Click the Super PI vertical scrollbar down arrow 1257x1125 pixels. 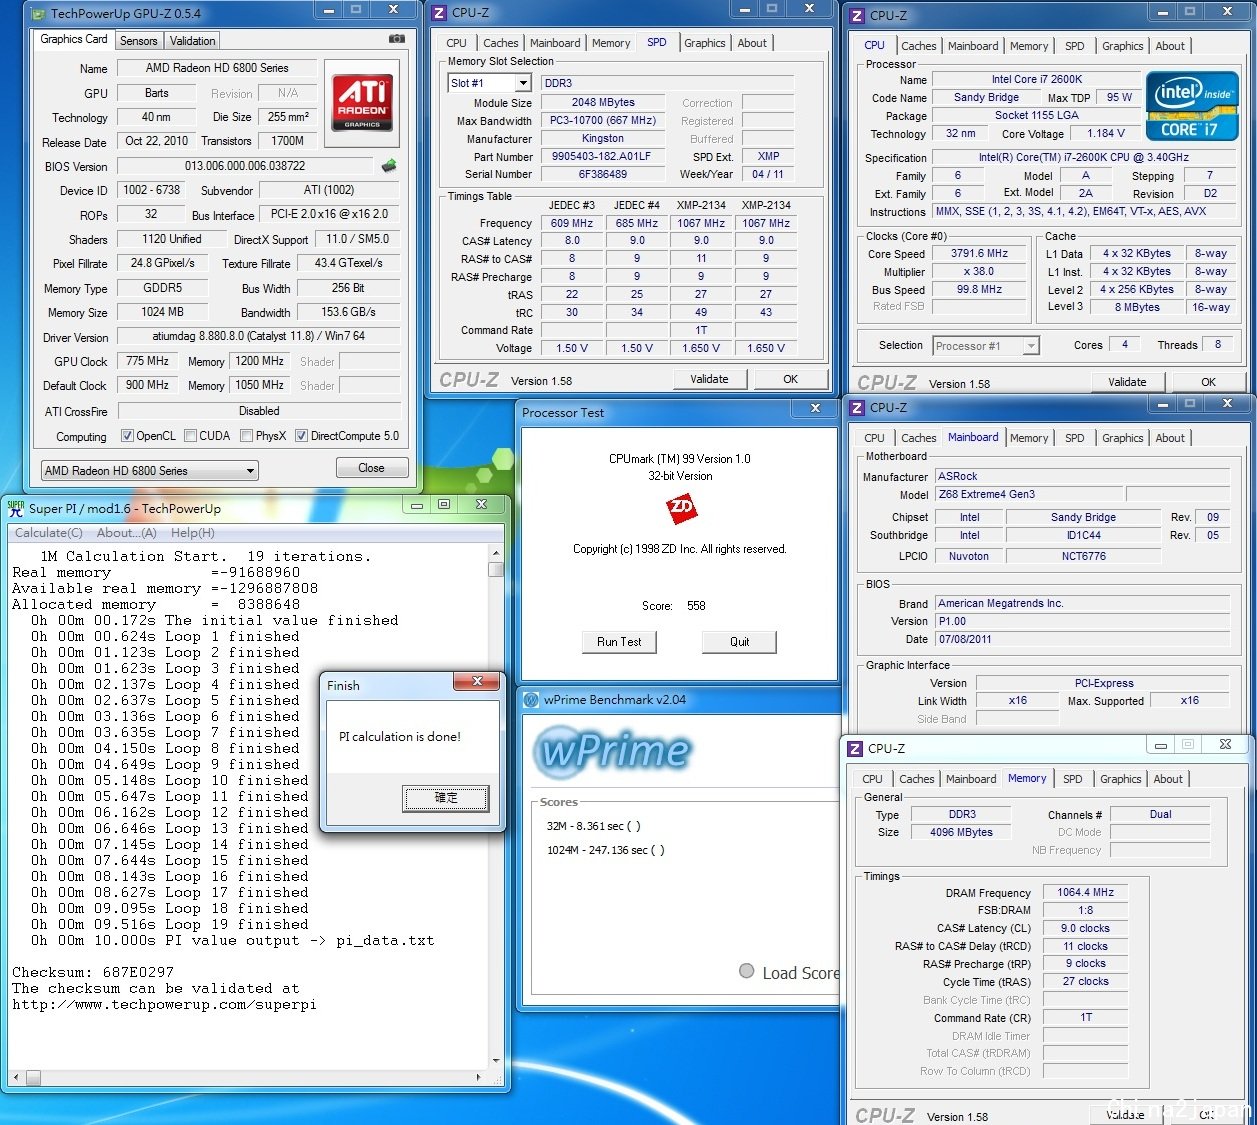pos(496,1061)
